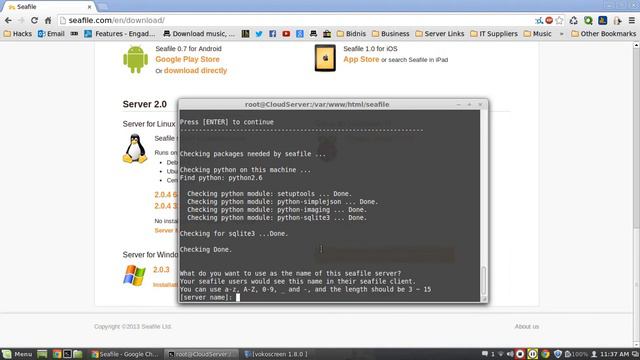Click the terminal server name prompt line

(x=329, y=298)
